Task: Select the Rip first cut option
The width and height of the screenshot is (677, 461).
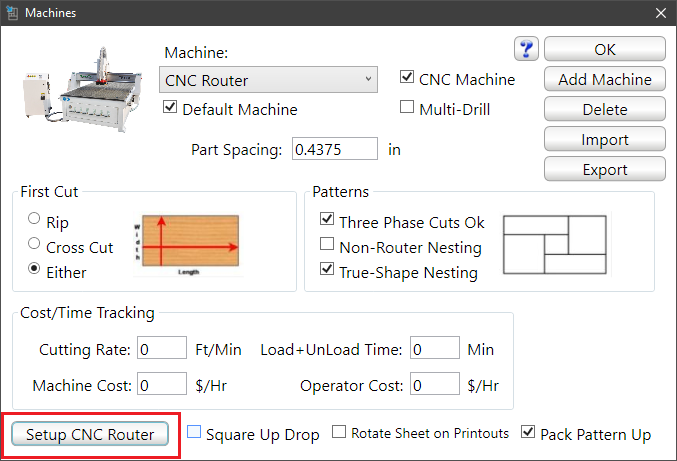Action: 35,220
